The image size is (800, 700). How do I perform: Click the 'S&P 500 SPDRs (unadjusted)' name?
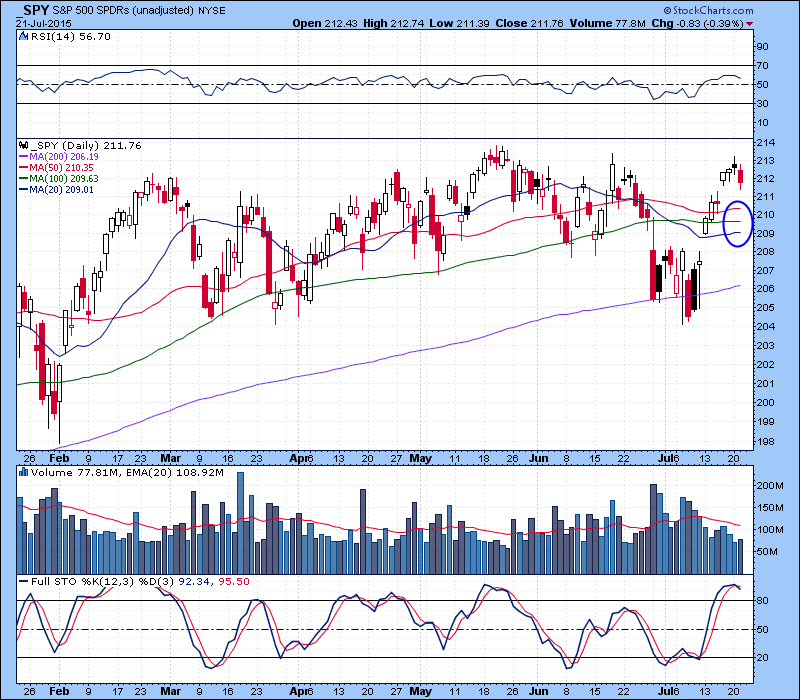click(123, 10)
